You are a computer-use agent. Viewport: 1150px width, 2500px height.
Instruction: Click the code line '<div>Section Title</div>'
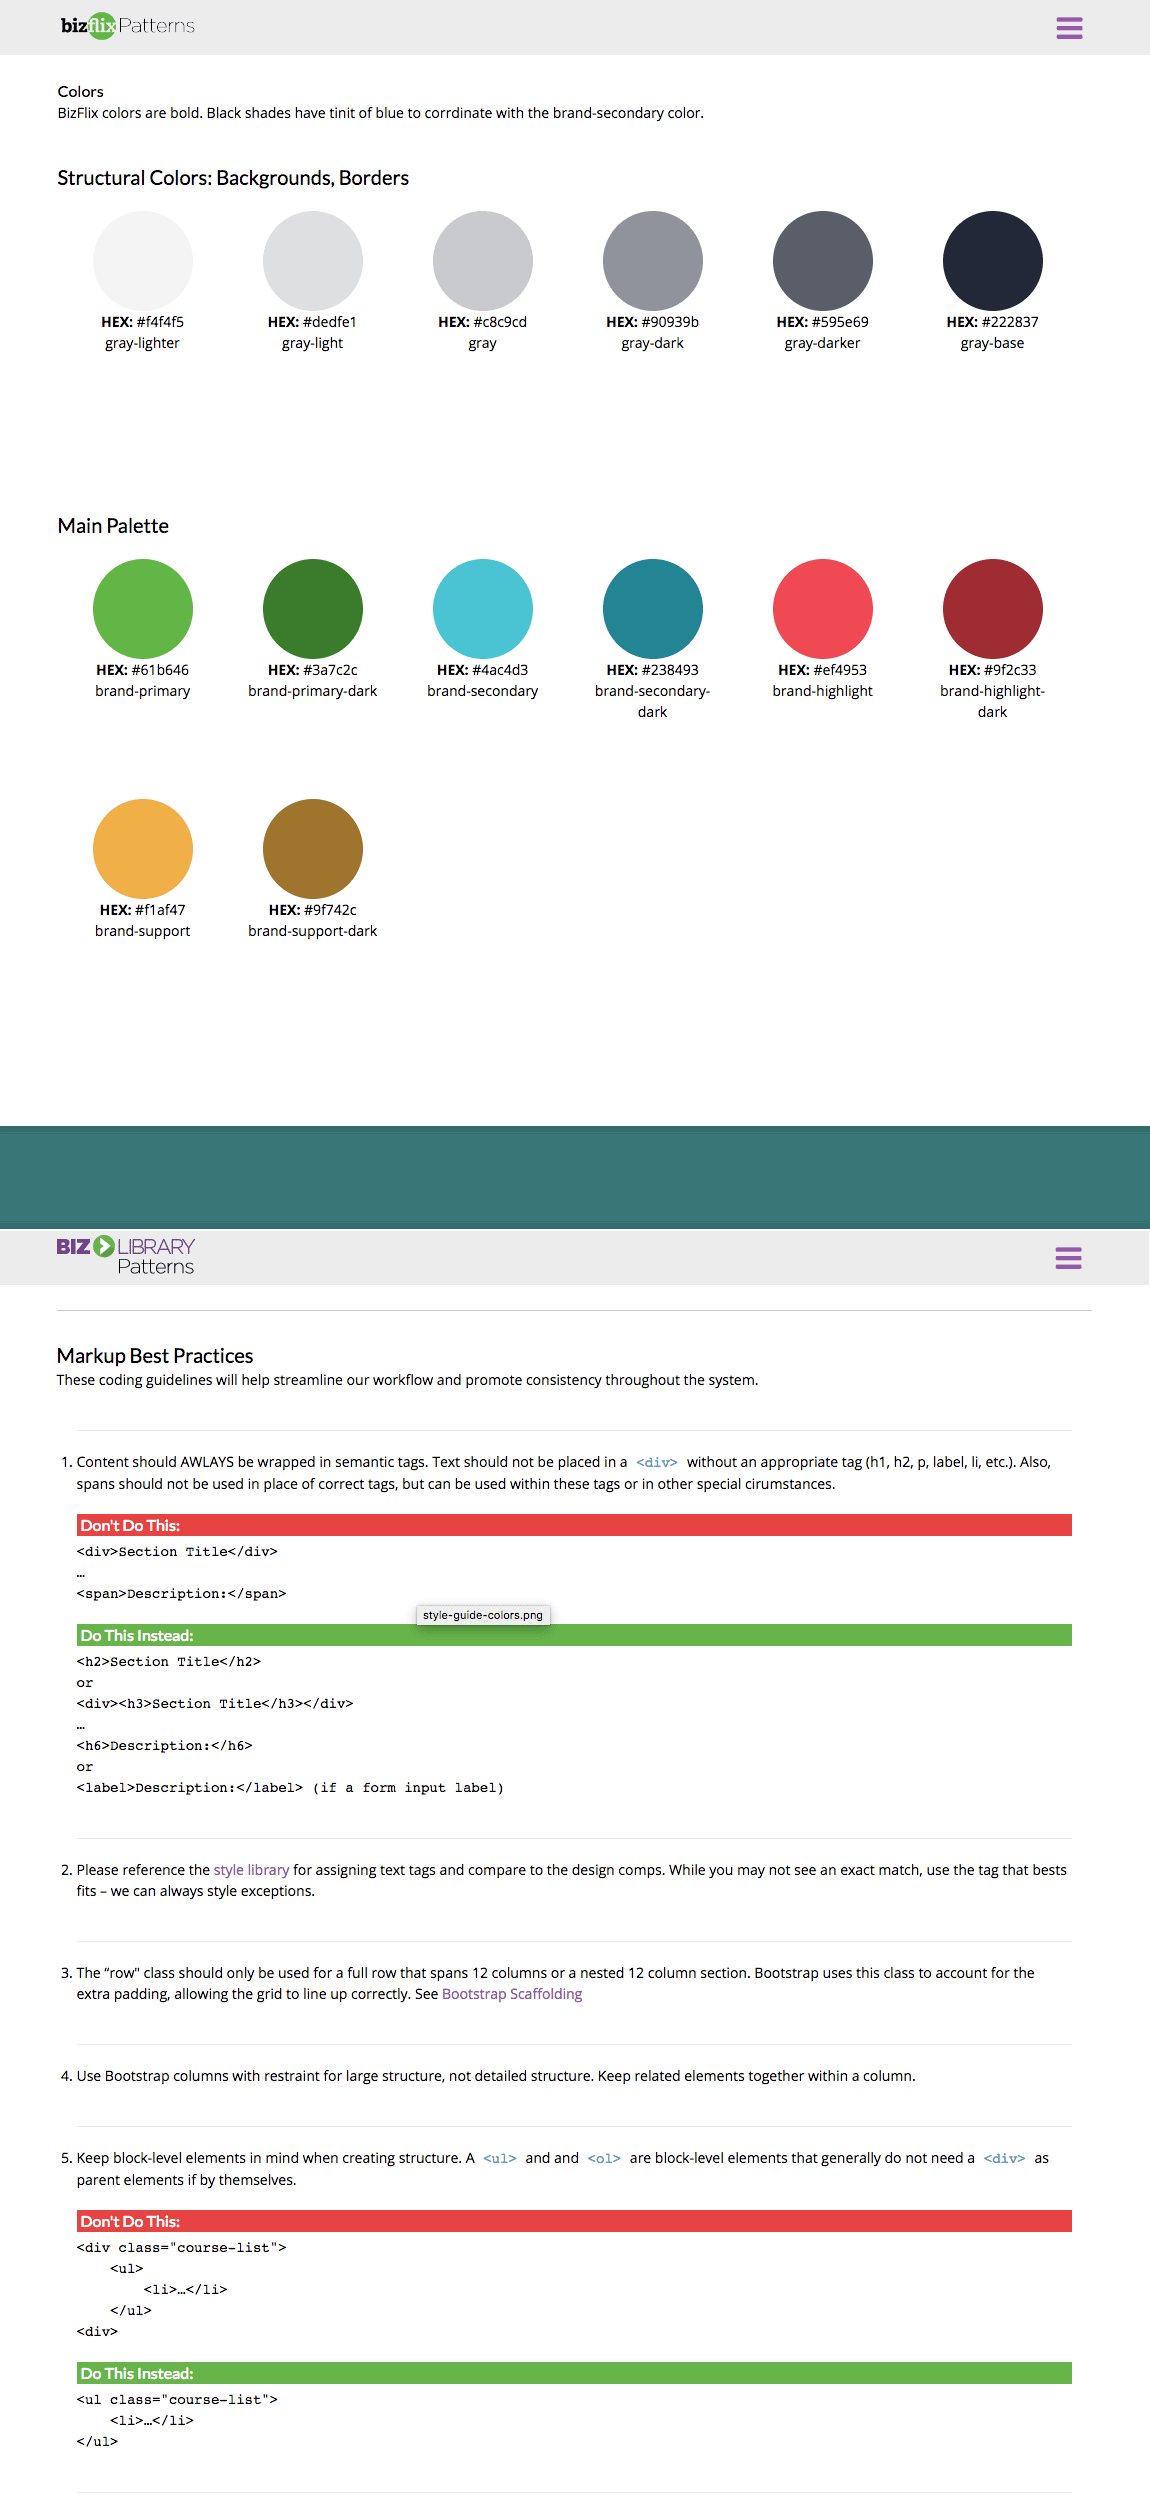tap(177, 1552)
